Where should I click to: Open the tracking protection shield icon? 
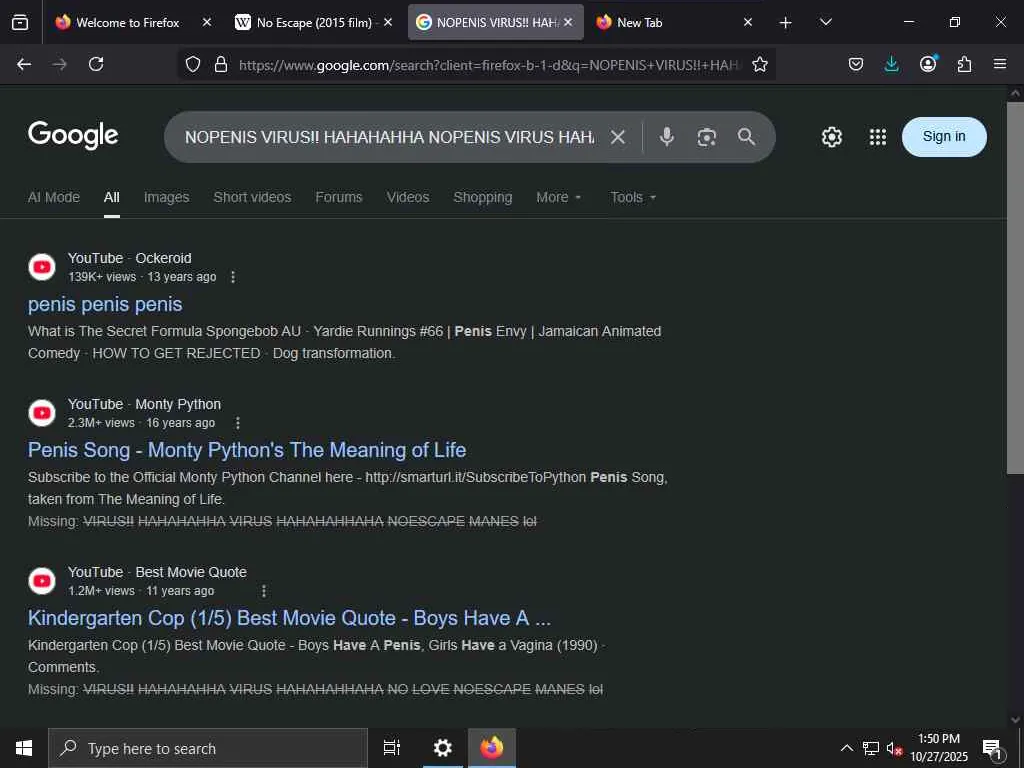(193, 64)
